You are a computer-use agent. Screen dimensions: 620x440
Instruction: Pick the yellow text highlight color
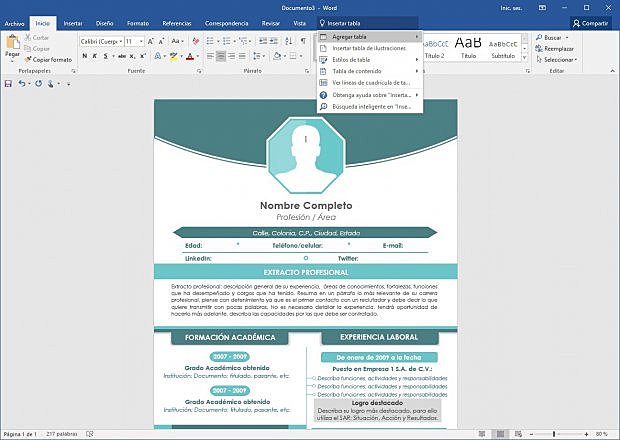coord(173,56)
